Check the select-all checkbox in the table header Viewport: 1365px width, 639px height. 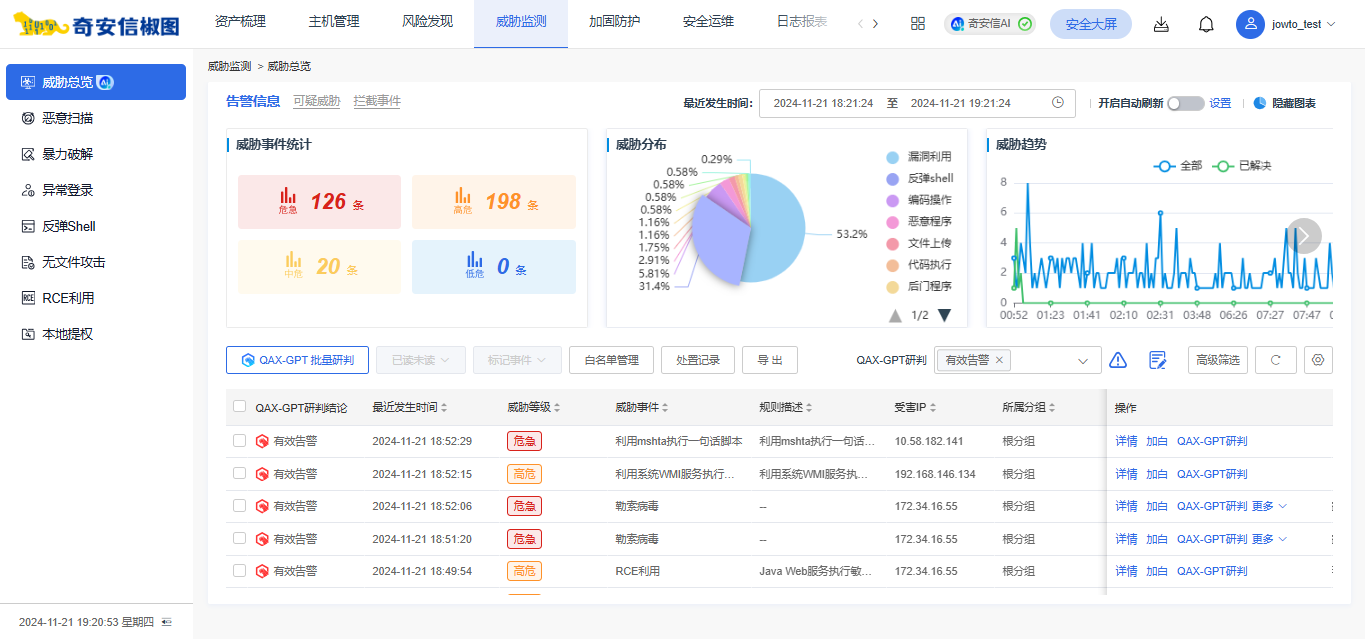point(239,406)
